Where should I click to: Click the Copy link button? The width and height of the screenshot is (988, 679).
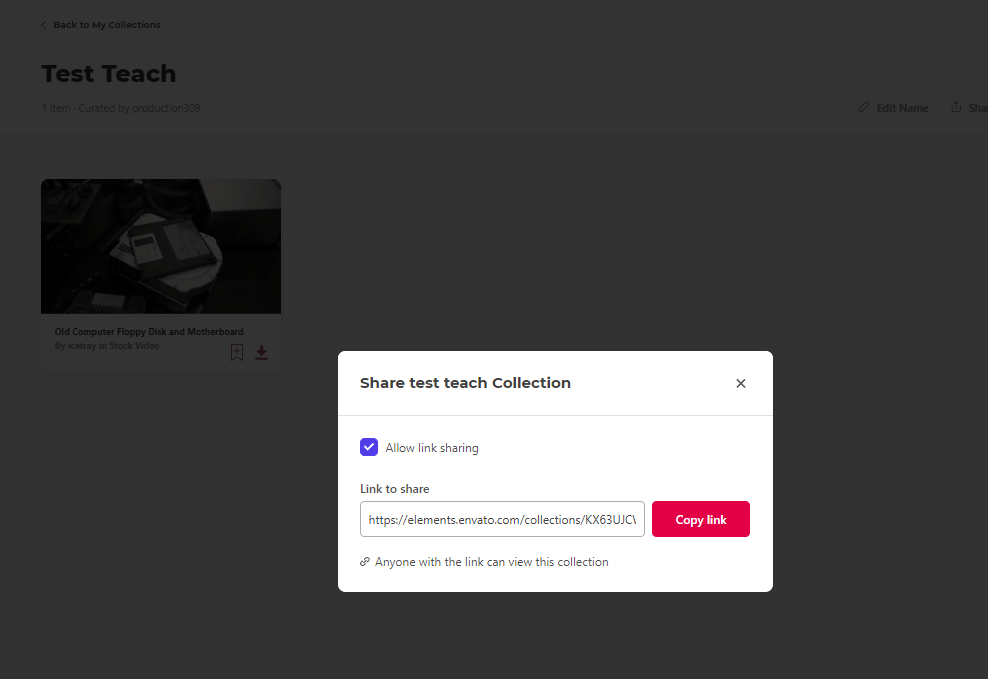[x=701, y=519]
